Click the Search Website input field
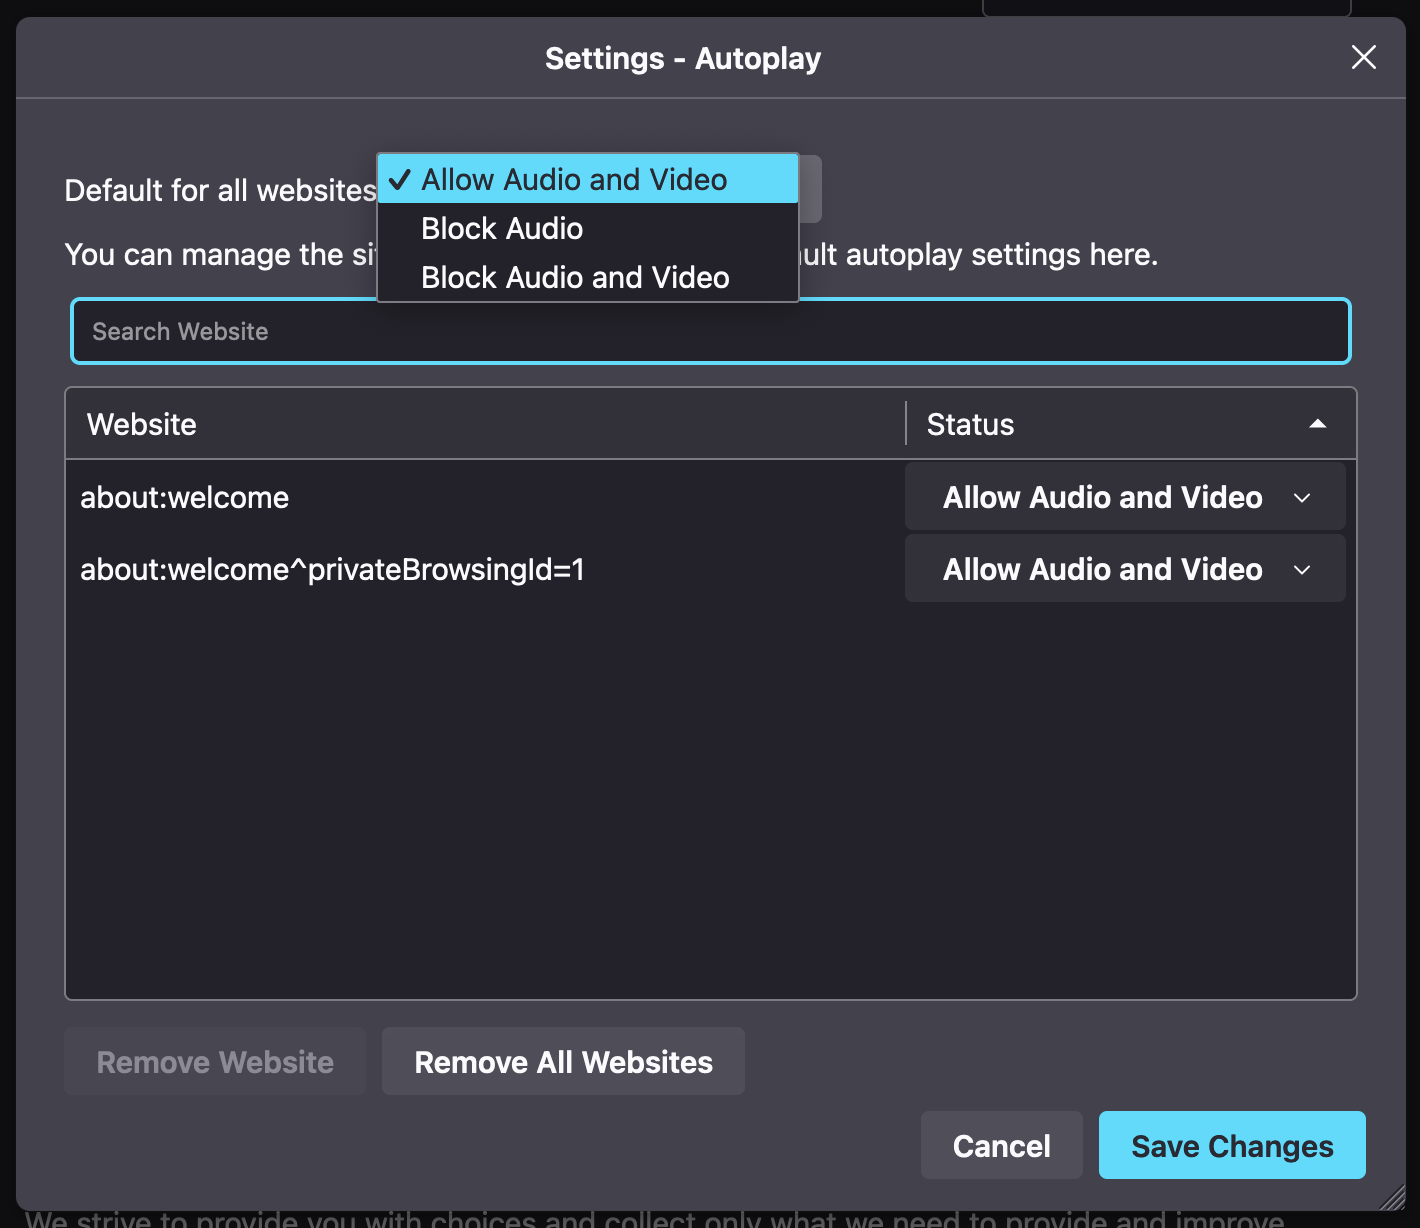 tap(710, 331)
